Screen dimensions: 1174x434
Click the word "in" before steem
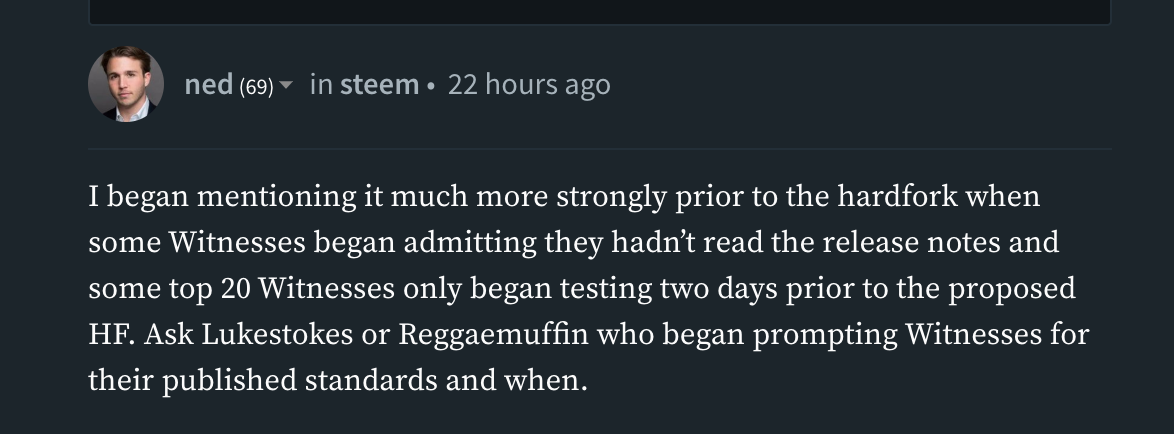pyautogui.click(x=321, y=85)
